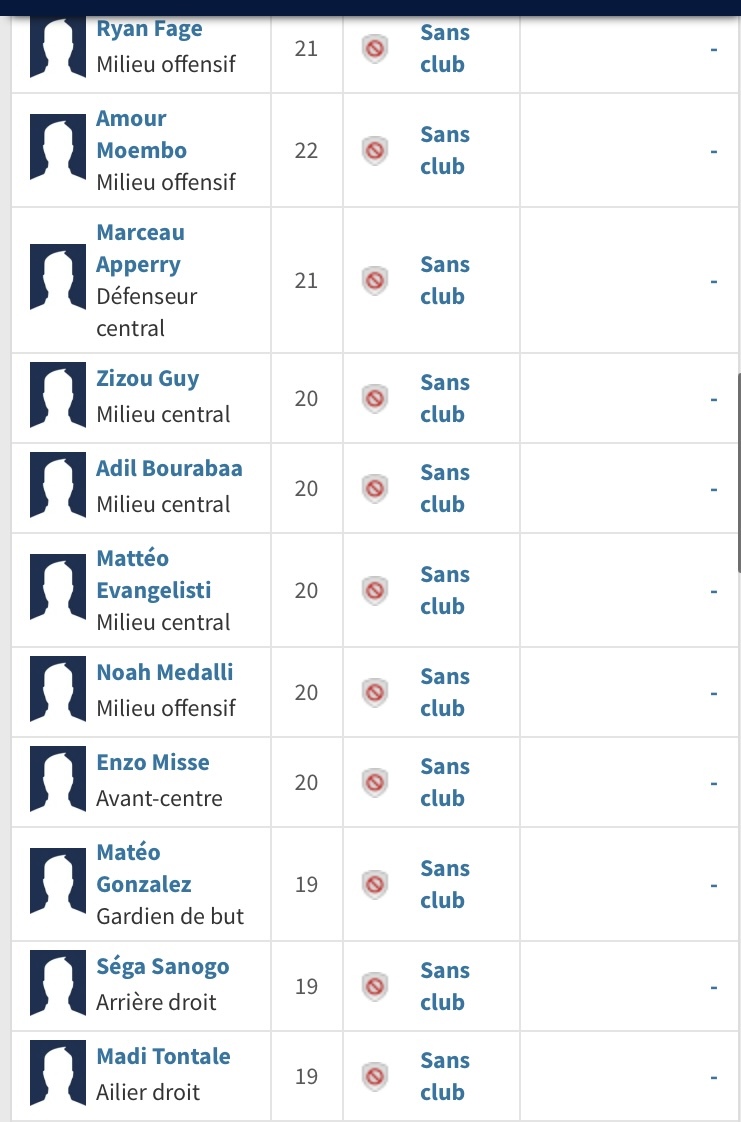Click the no-club badge icon in Séga Sanogo's row
741x1122 pixels.
[x=375, y=987]
